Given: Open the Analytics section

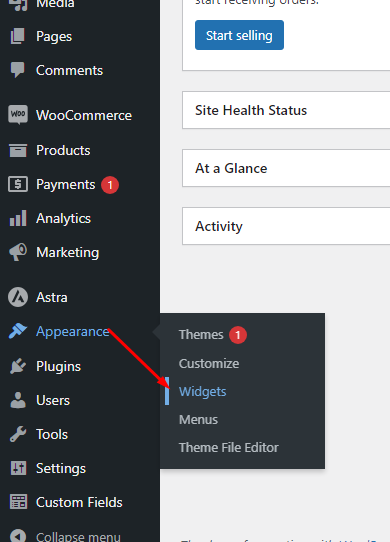Looking at the screenshot, I should (x=63, y=218).
